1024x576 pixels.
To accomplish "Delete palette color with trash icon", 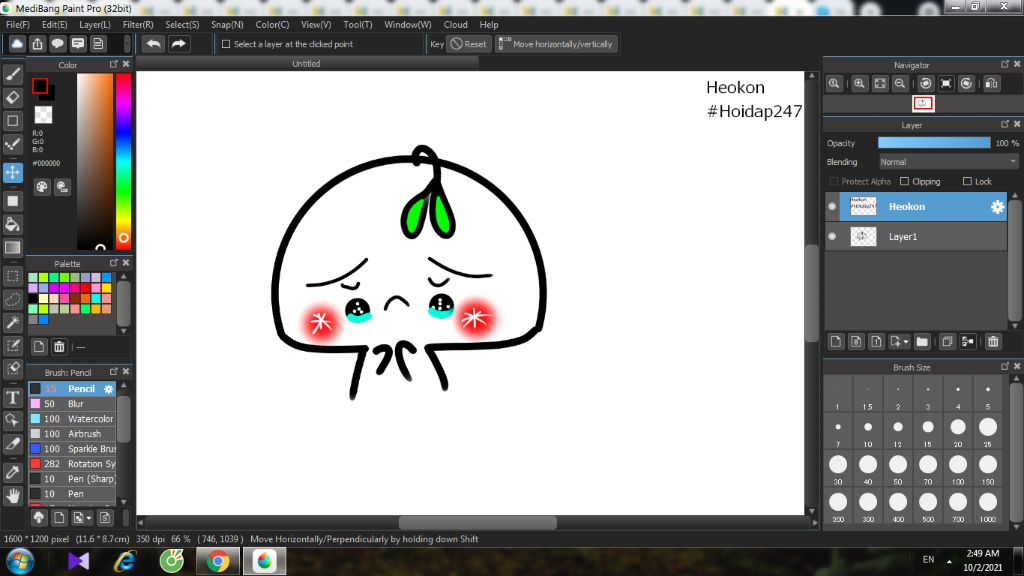I will click(x=59, y=347).
